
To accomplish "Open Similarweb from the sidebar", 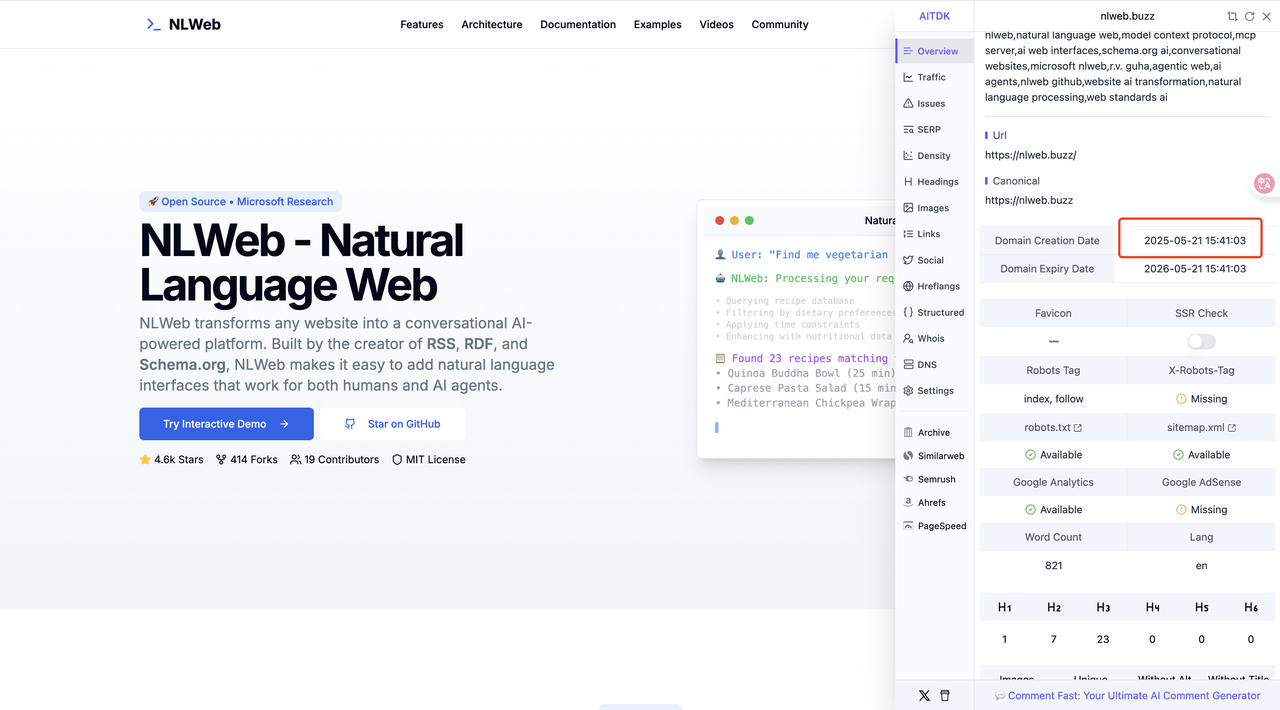I will click(x=941, y=456).
